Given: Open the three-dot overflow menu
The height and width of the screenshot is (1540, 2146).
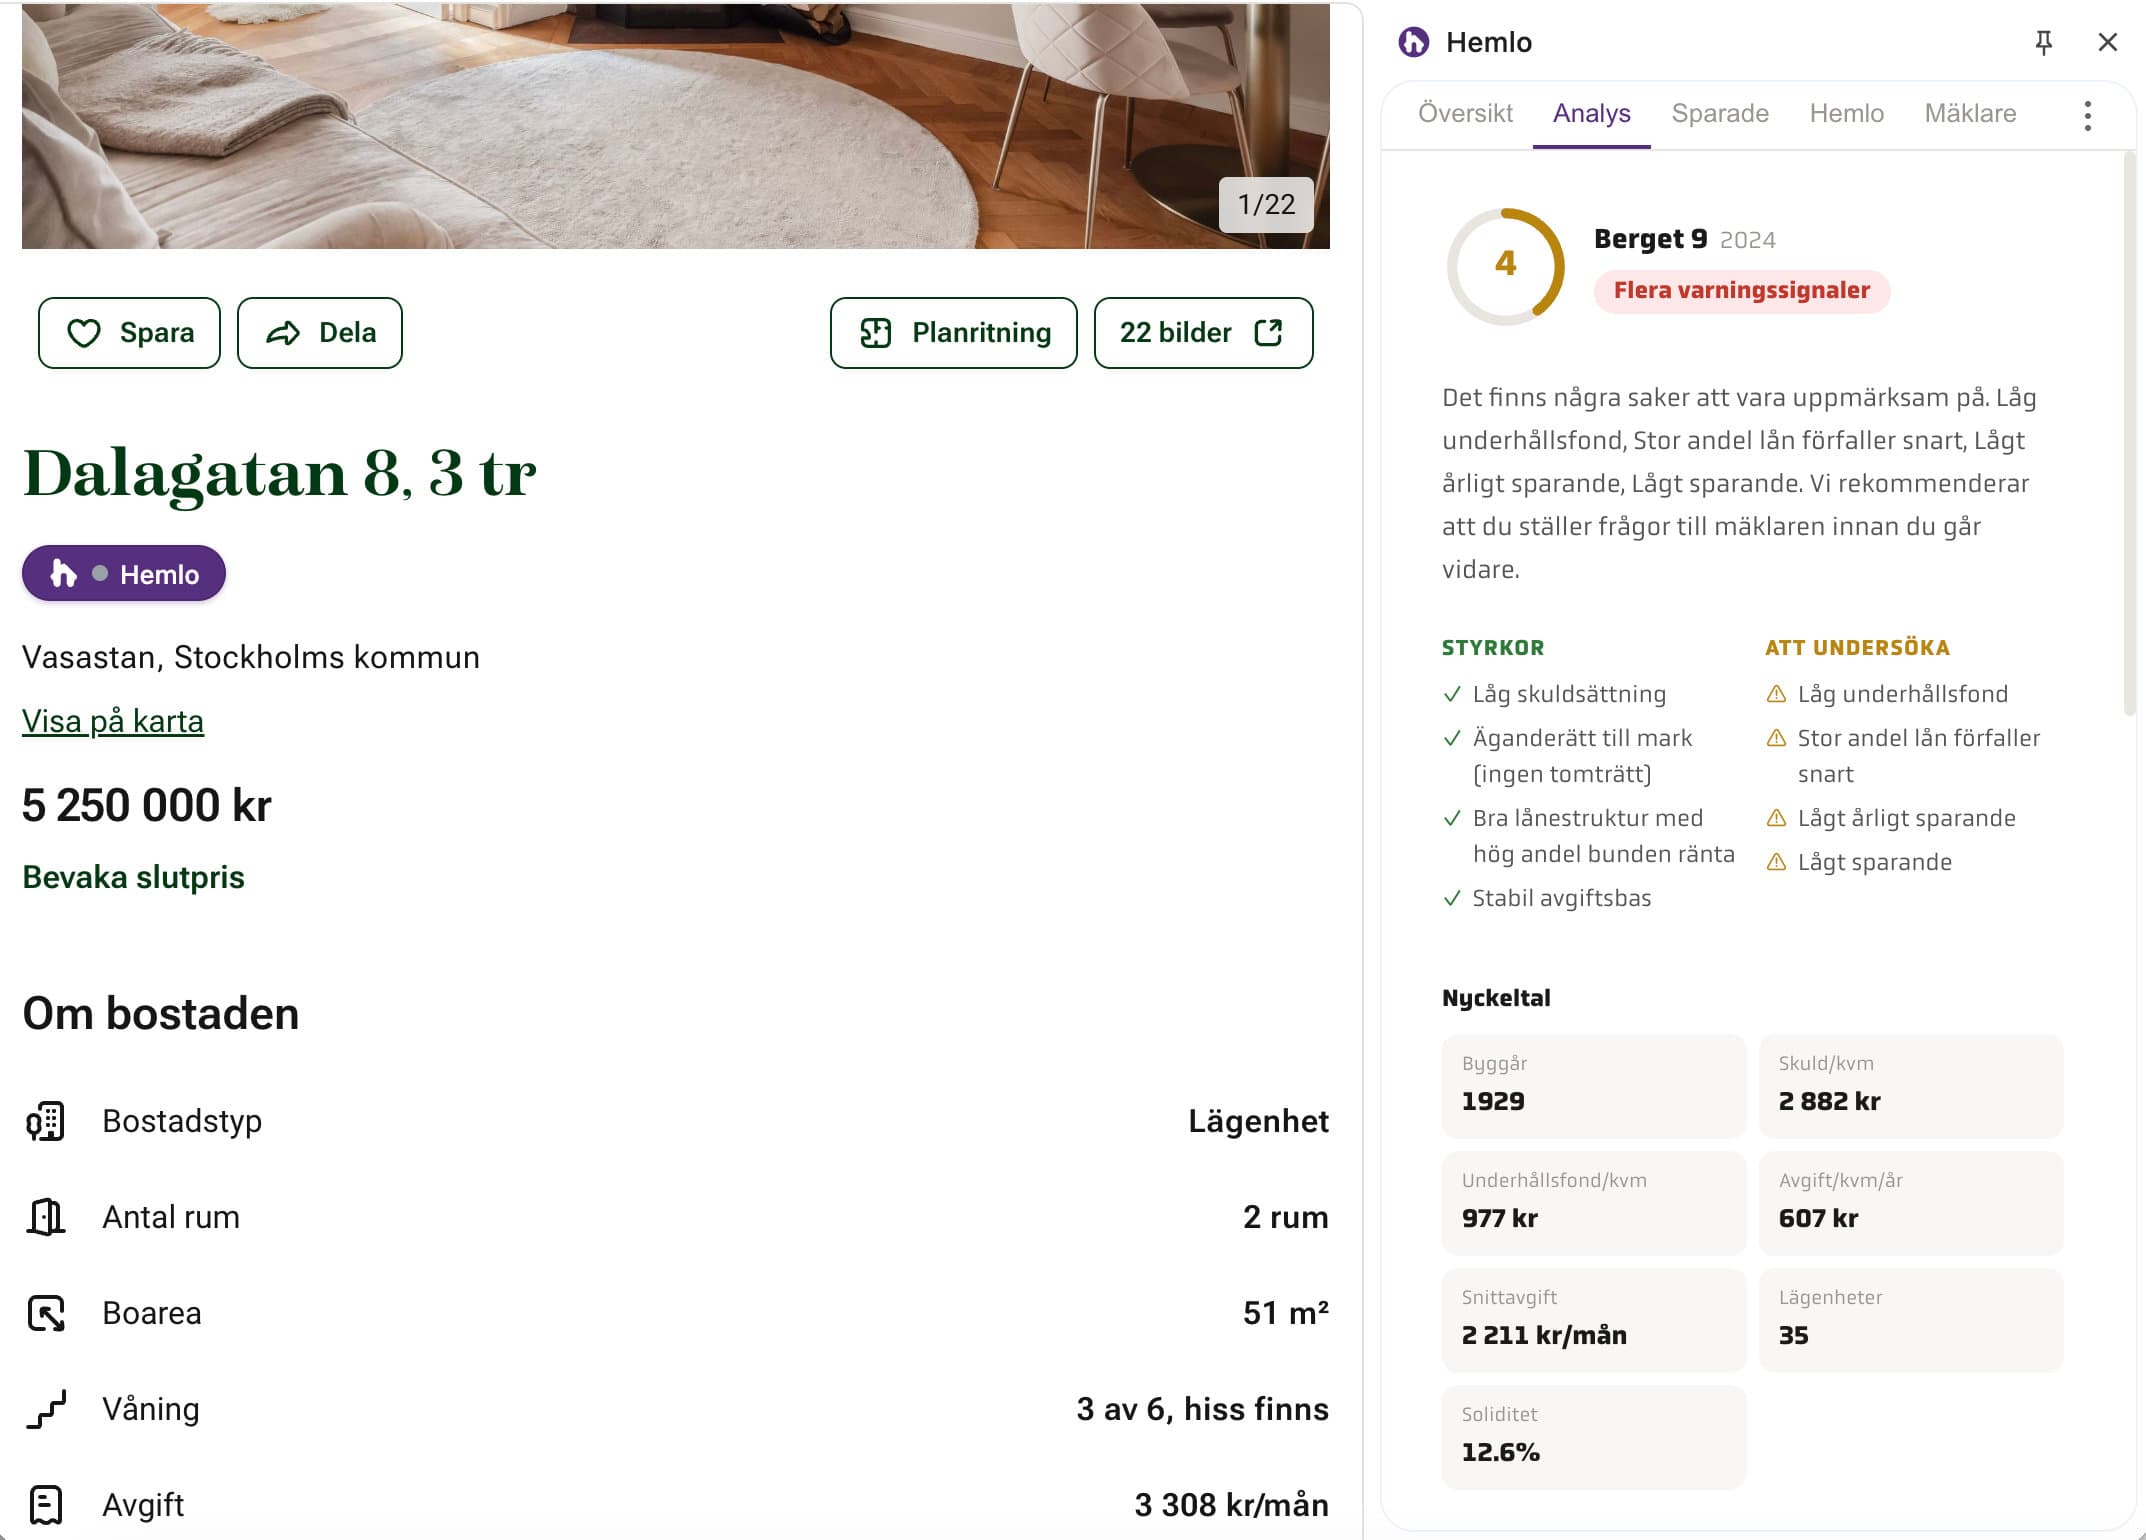Looking at the screenshot, I should 2087,116.
